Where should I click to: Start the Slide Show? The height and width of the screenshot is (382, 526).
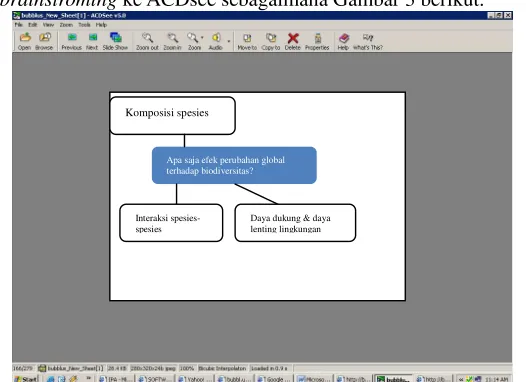click(115, 42)
